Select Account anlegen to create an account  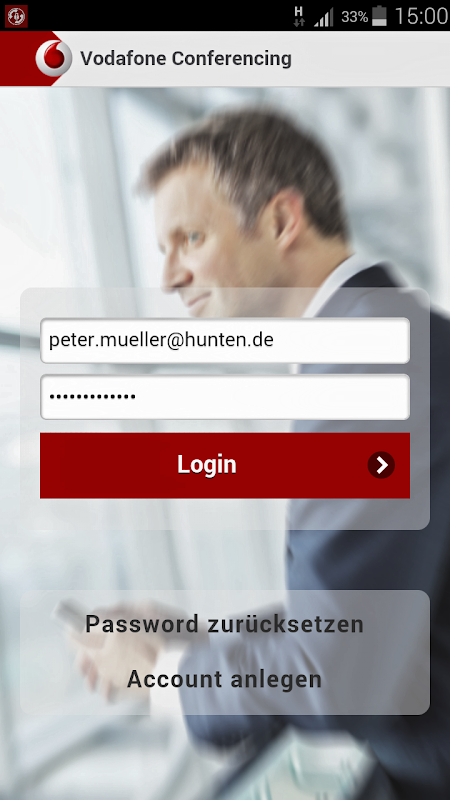tap(224, 679)
